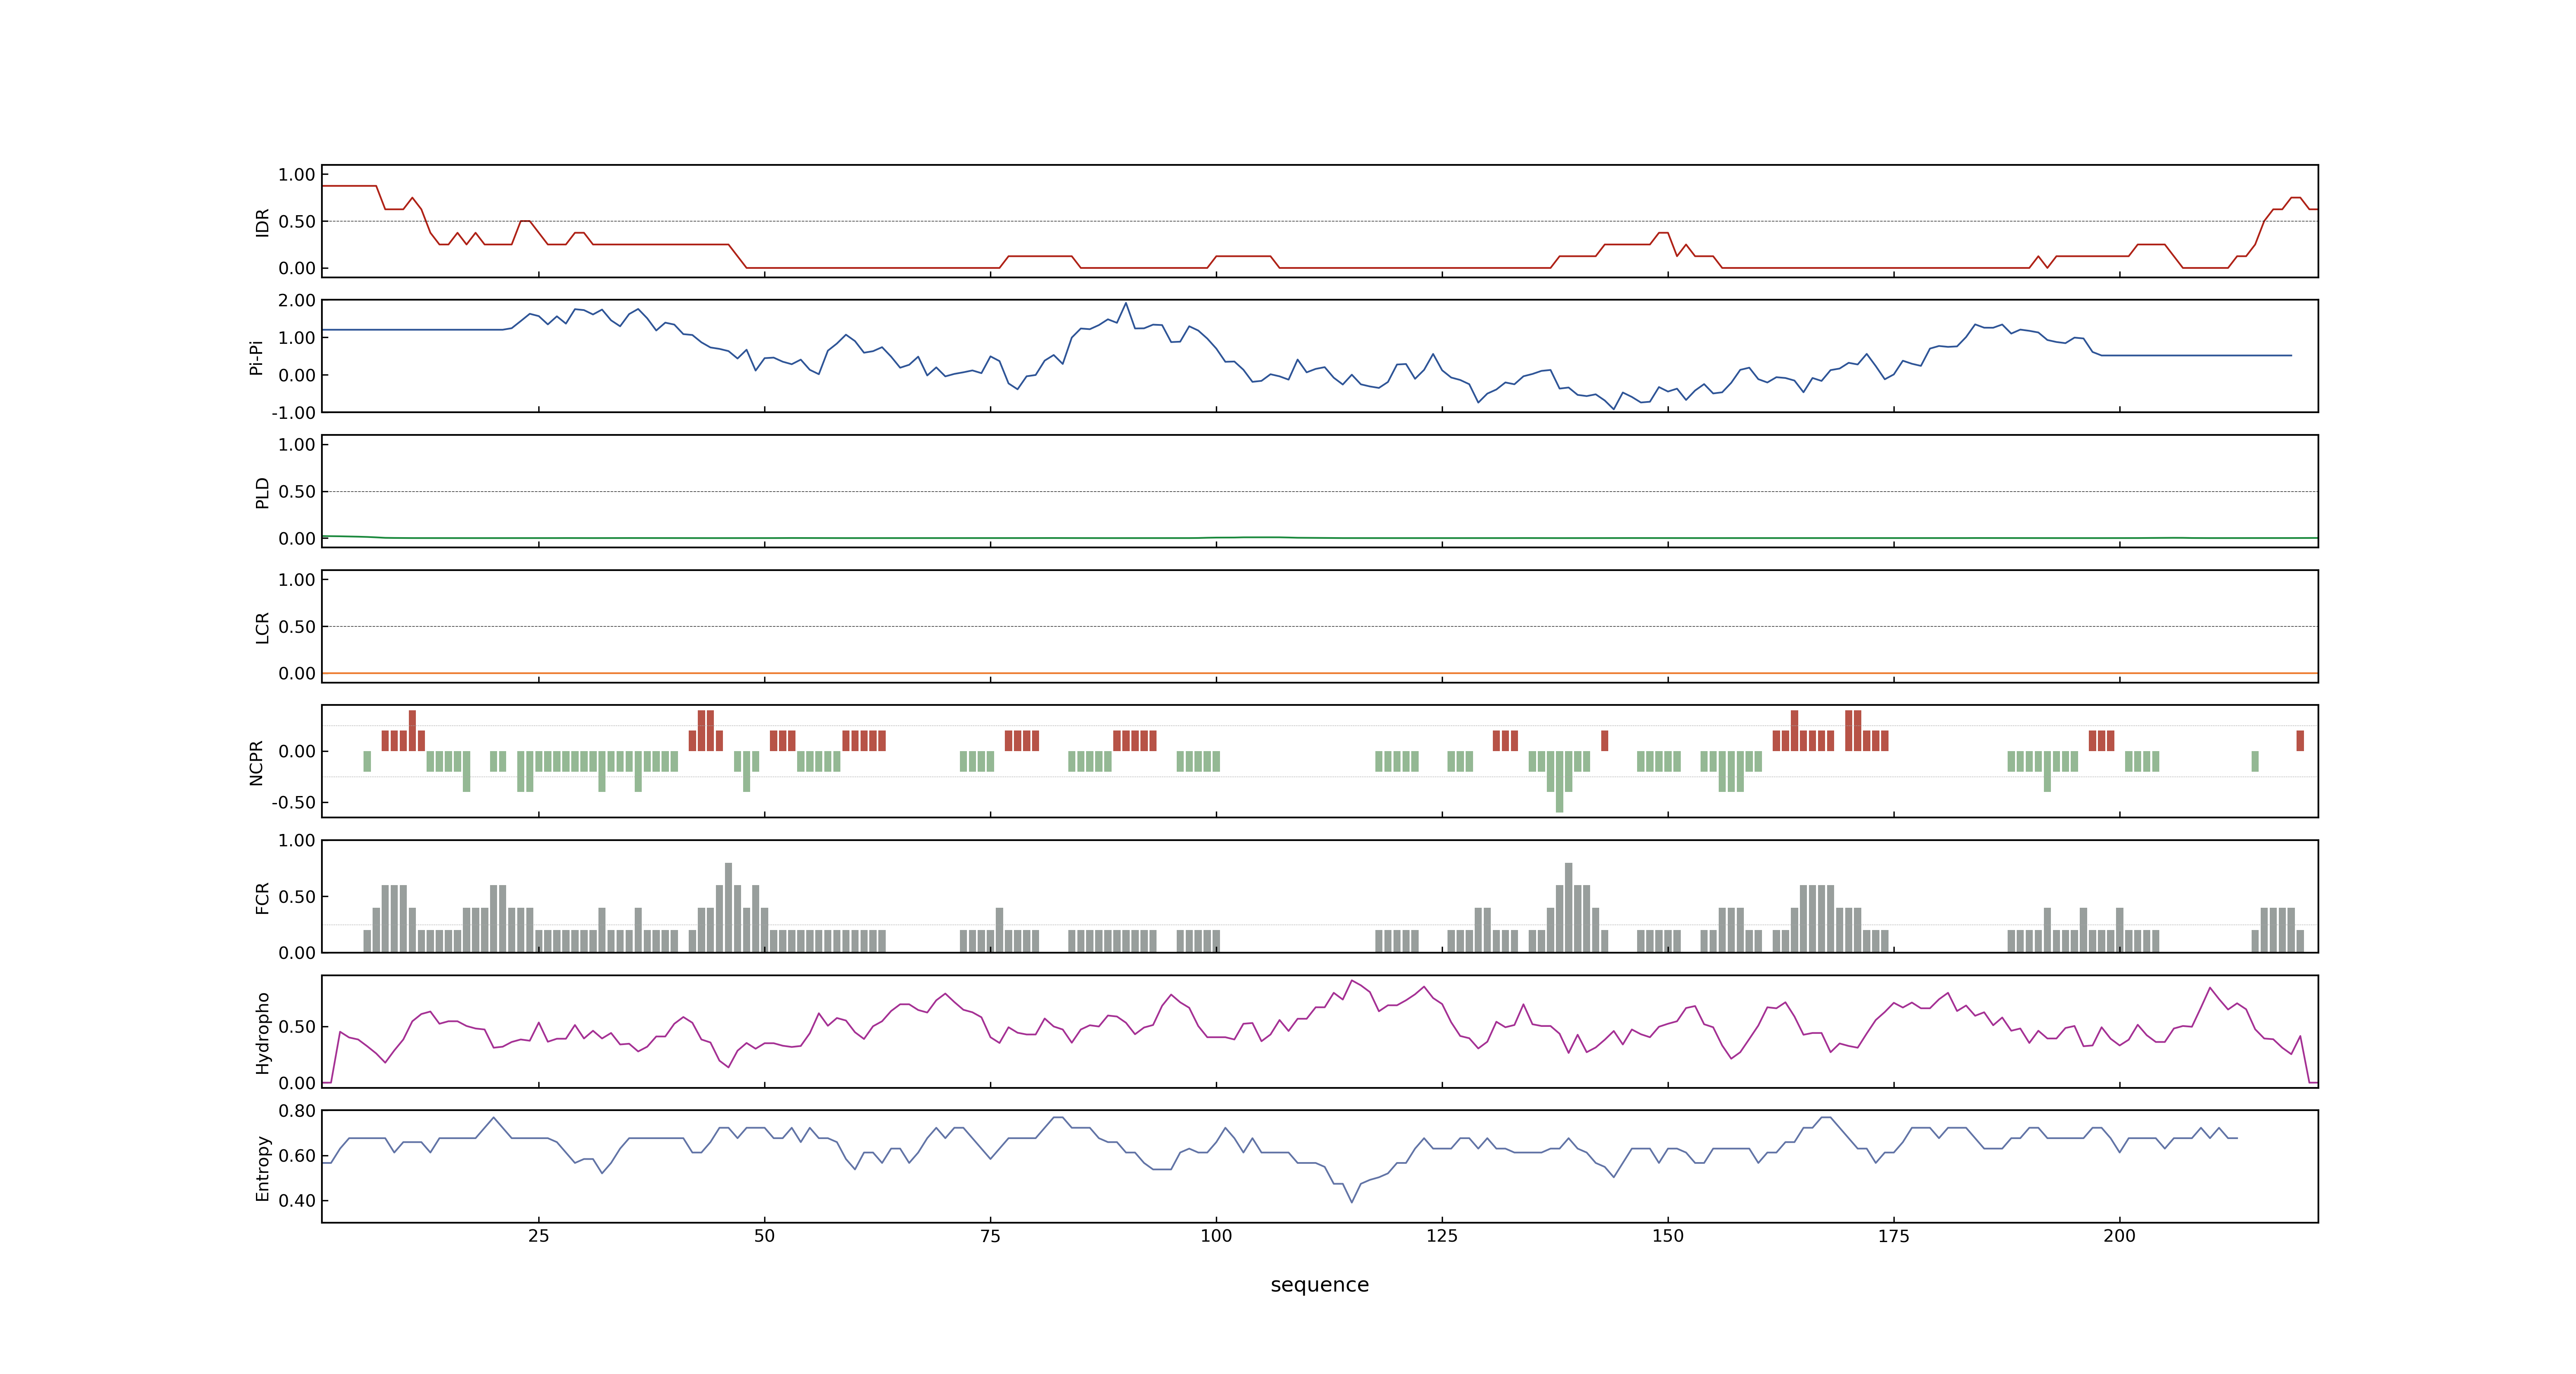
Task: Click the x-axis tick label 125
Action: click(1442, 1235)
